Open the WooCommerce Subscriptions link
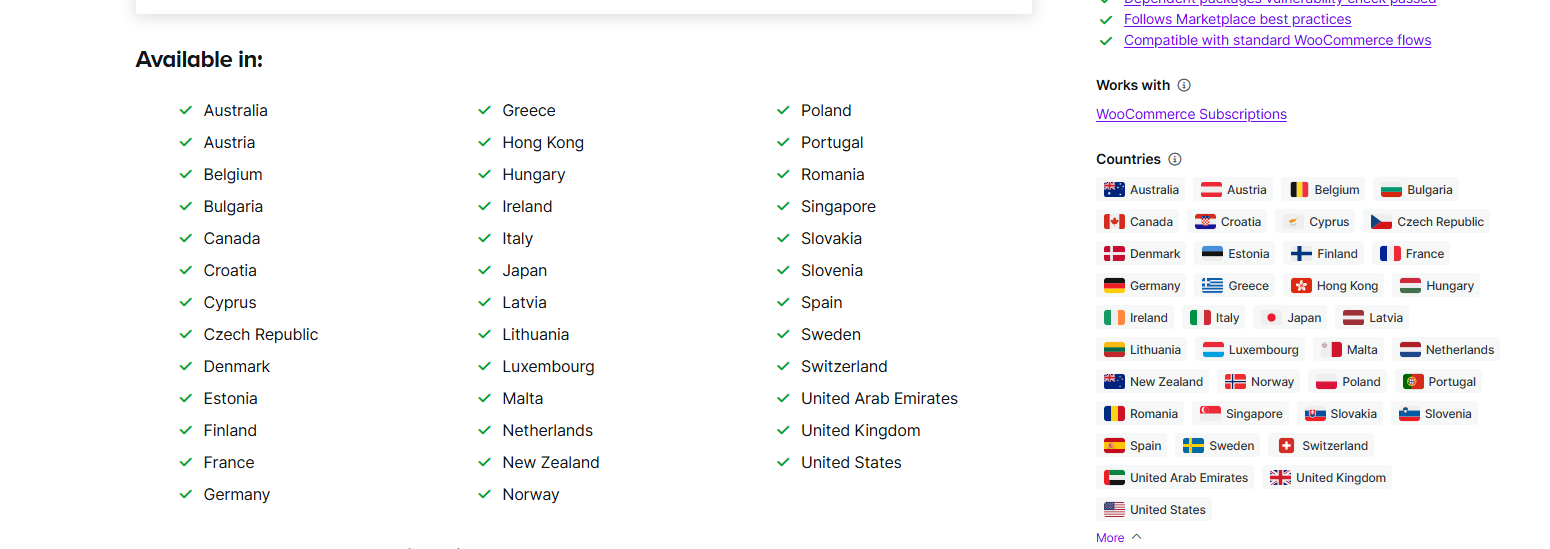This screenshot has height=549, width=1550. [x=1191, y=114]
